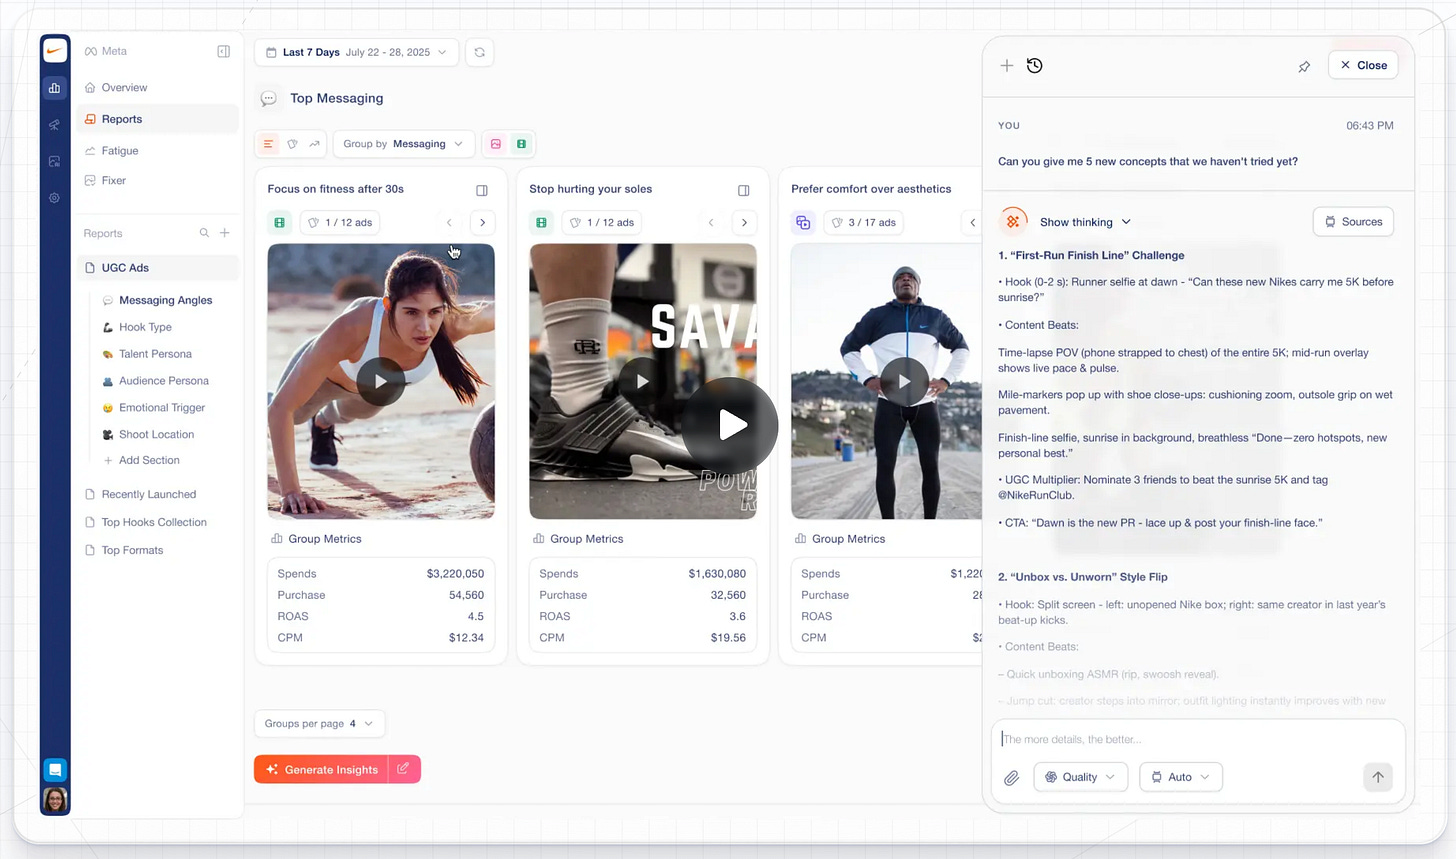Play the Focus on fitness video thumbnail

381,381
